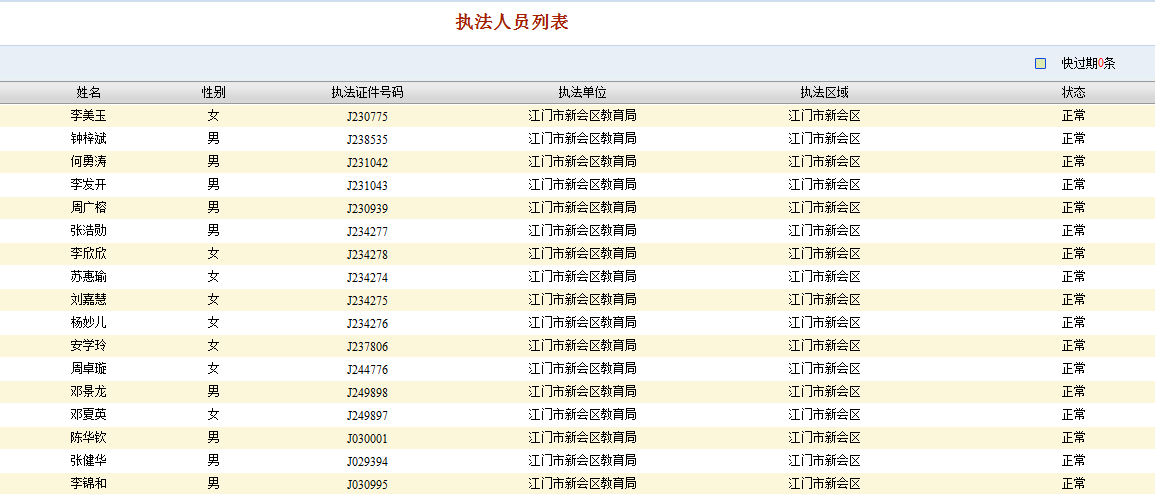Click certificate number J029394
Screen dimensions: 1155x494
pos(368,462)
